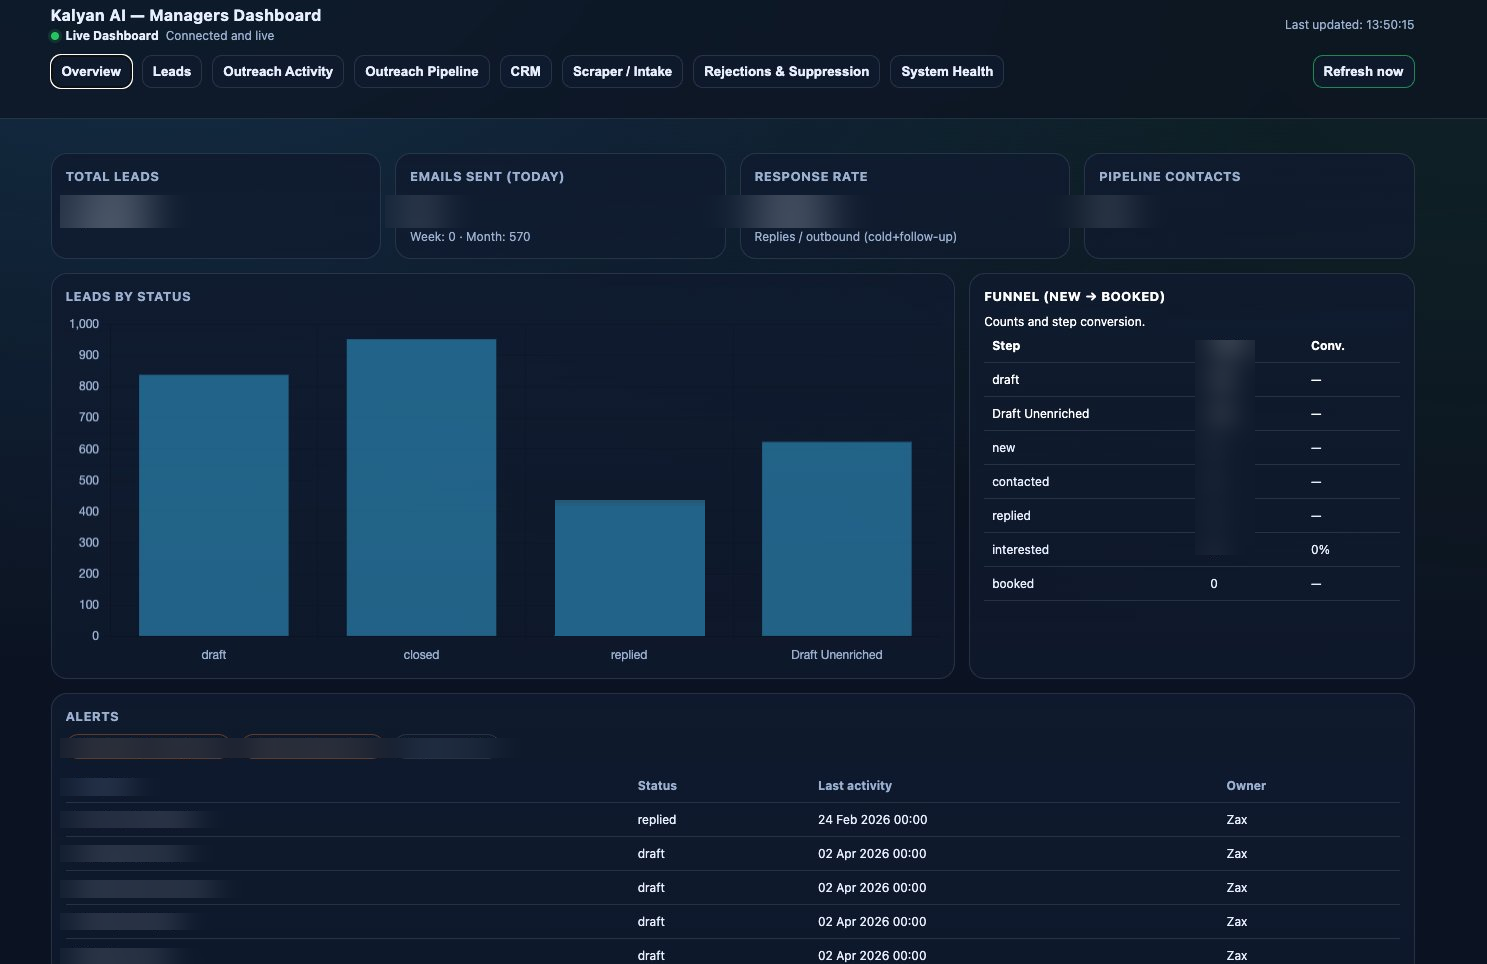Viewport: 1487px width, 964px height.
Task: Click the 'replied' status cell in alerts table
Action: 657,820
